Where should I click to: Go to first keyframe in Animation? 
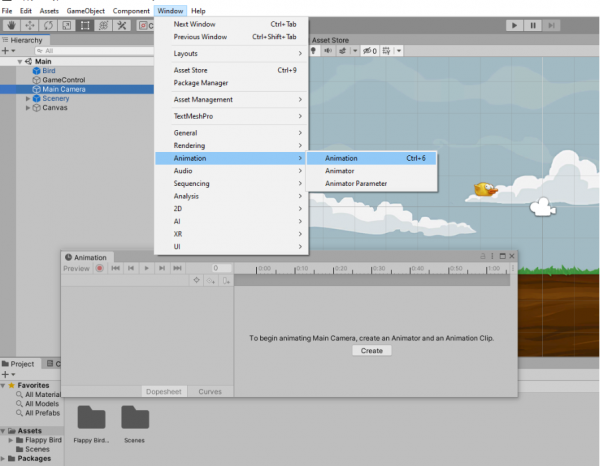116,269
